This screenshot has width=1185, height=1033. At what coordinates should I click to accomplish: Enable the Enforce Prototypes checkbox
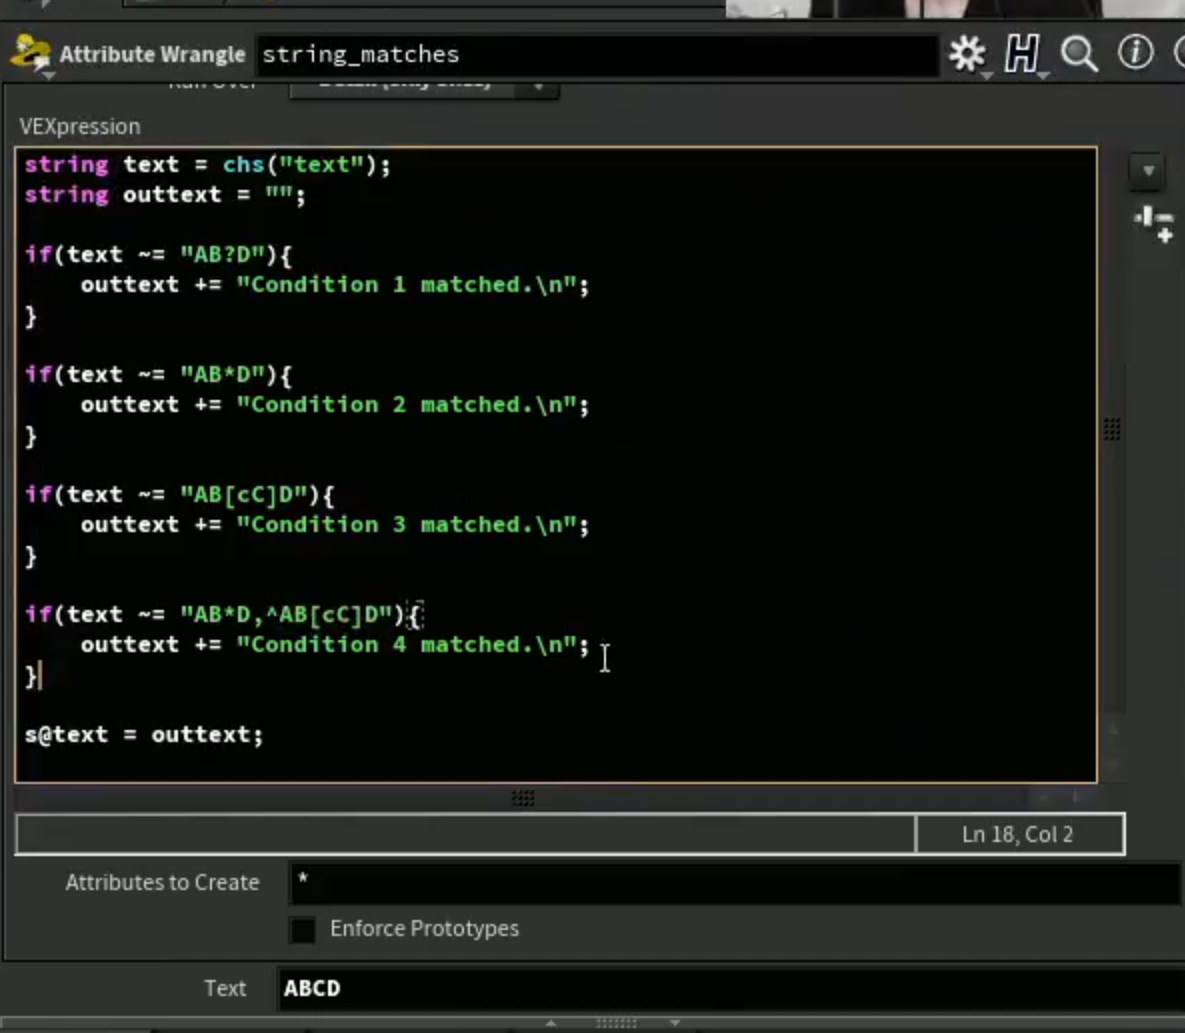click(x=302, y=929)
